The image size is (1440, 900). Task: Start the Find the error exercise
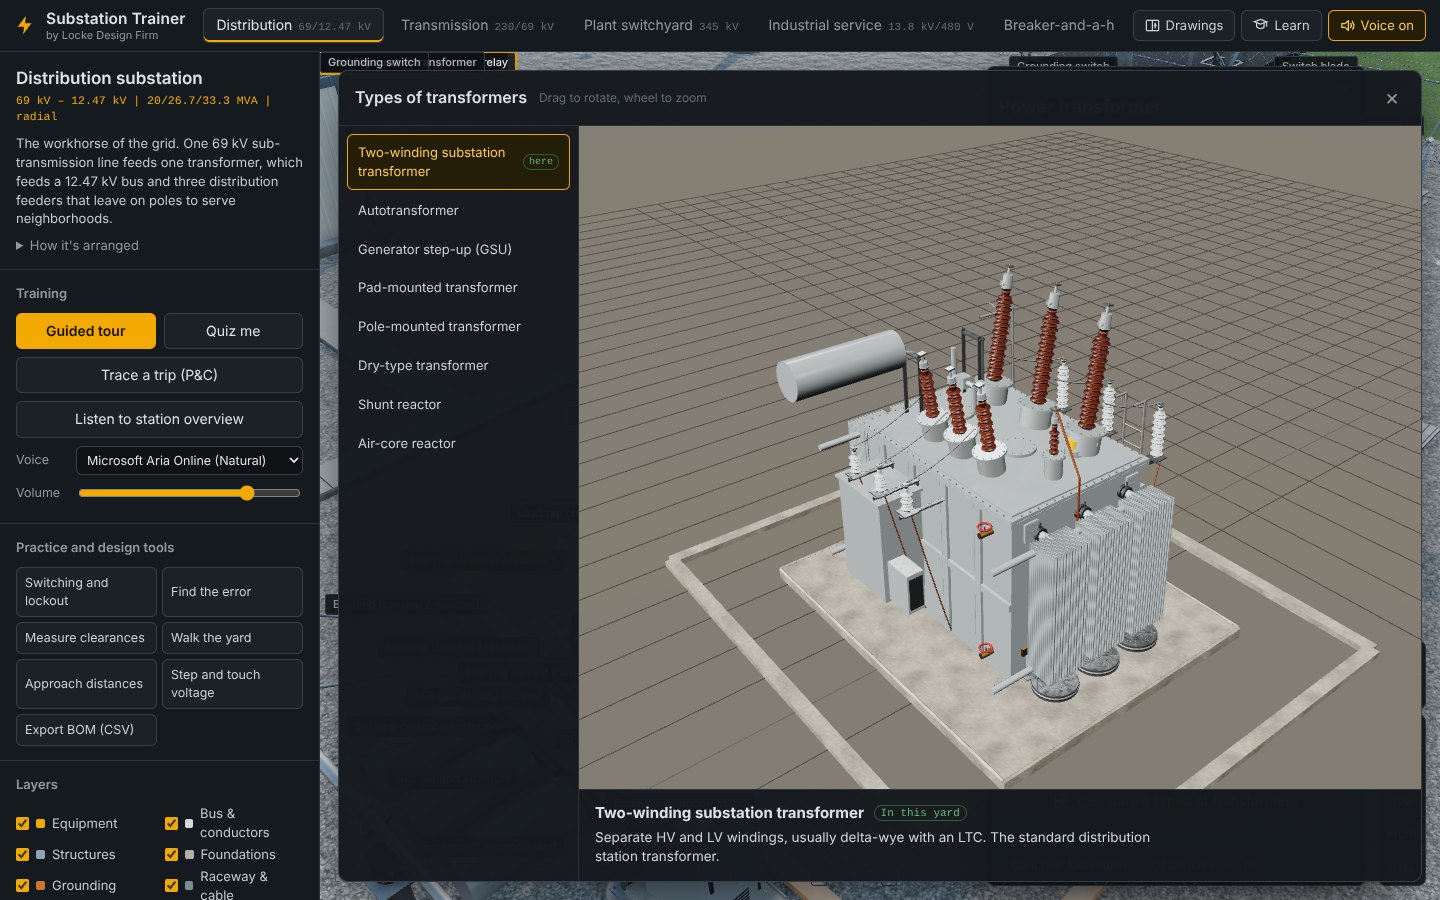[x=232, y=592]
